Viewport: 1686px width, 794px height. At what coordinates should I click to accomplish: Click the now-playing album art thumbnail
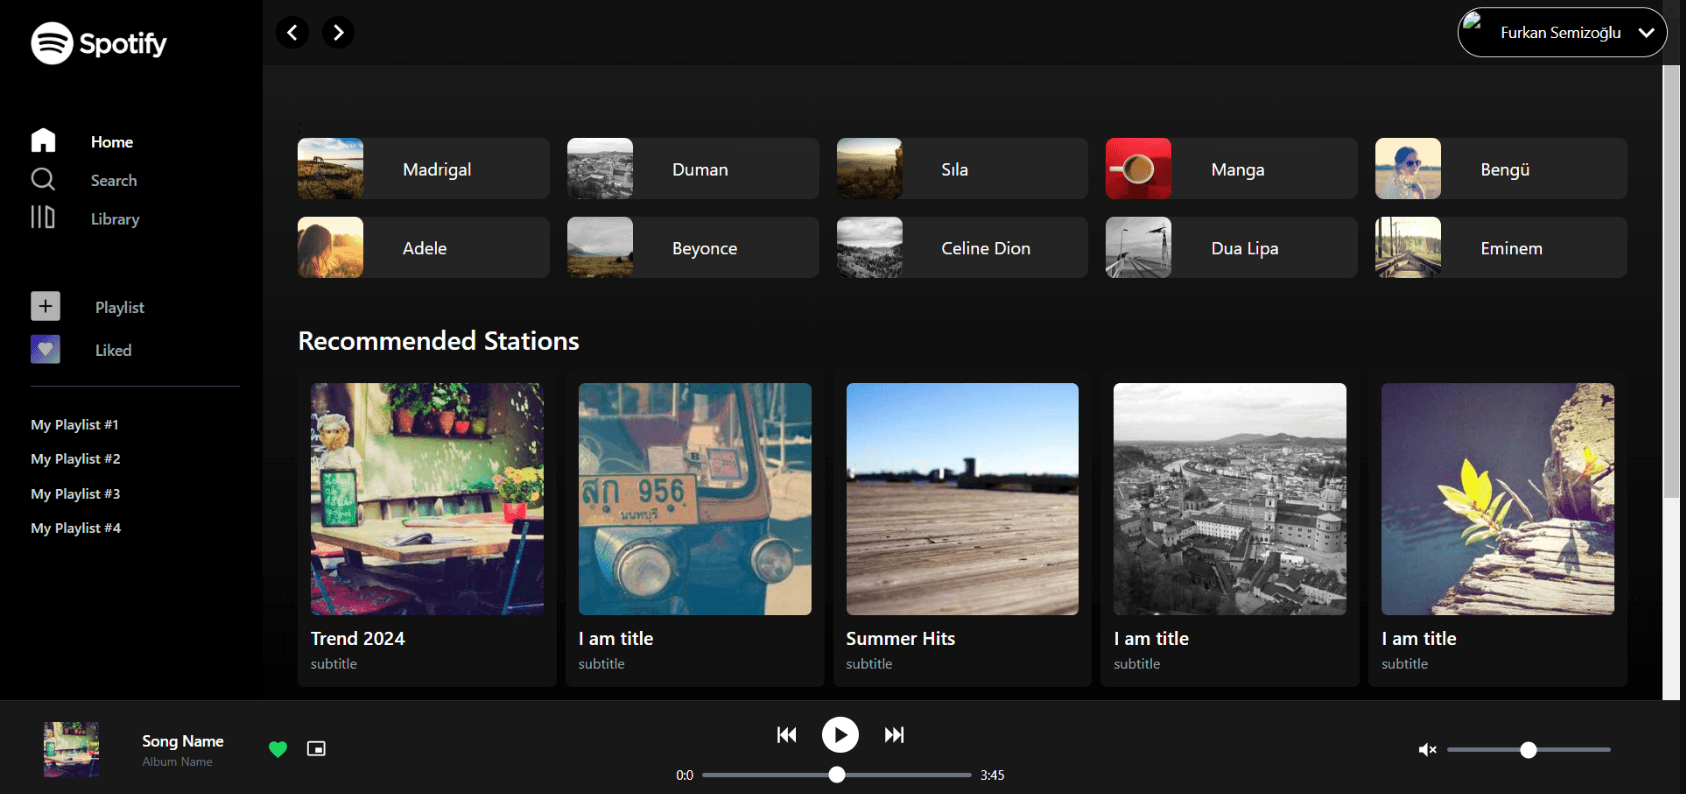(x=71, y=749)
